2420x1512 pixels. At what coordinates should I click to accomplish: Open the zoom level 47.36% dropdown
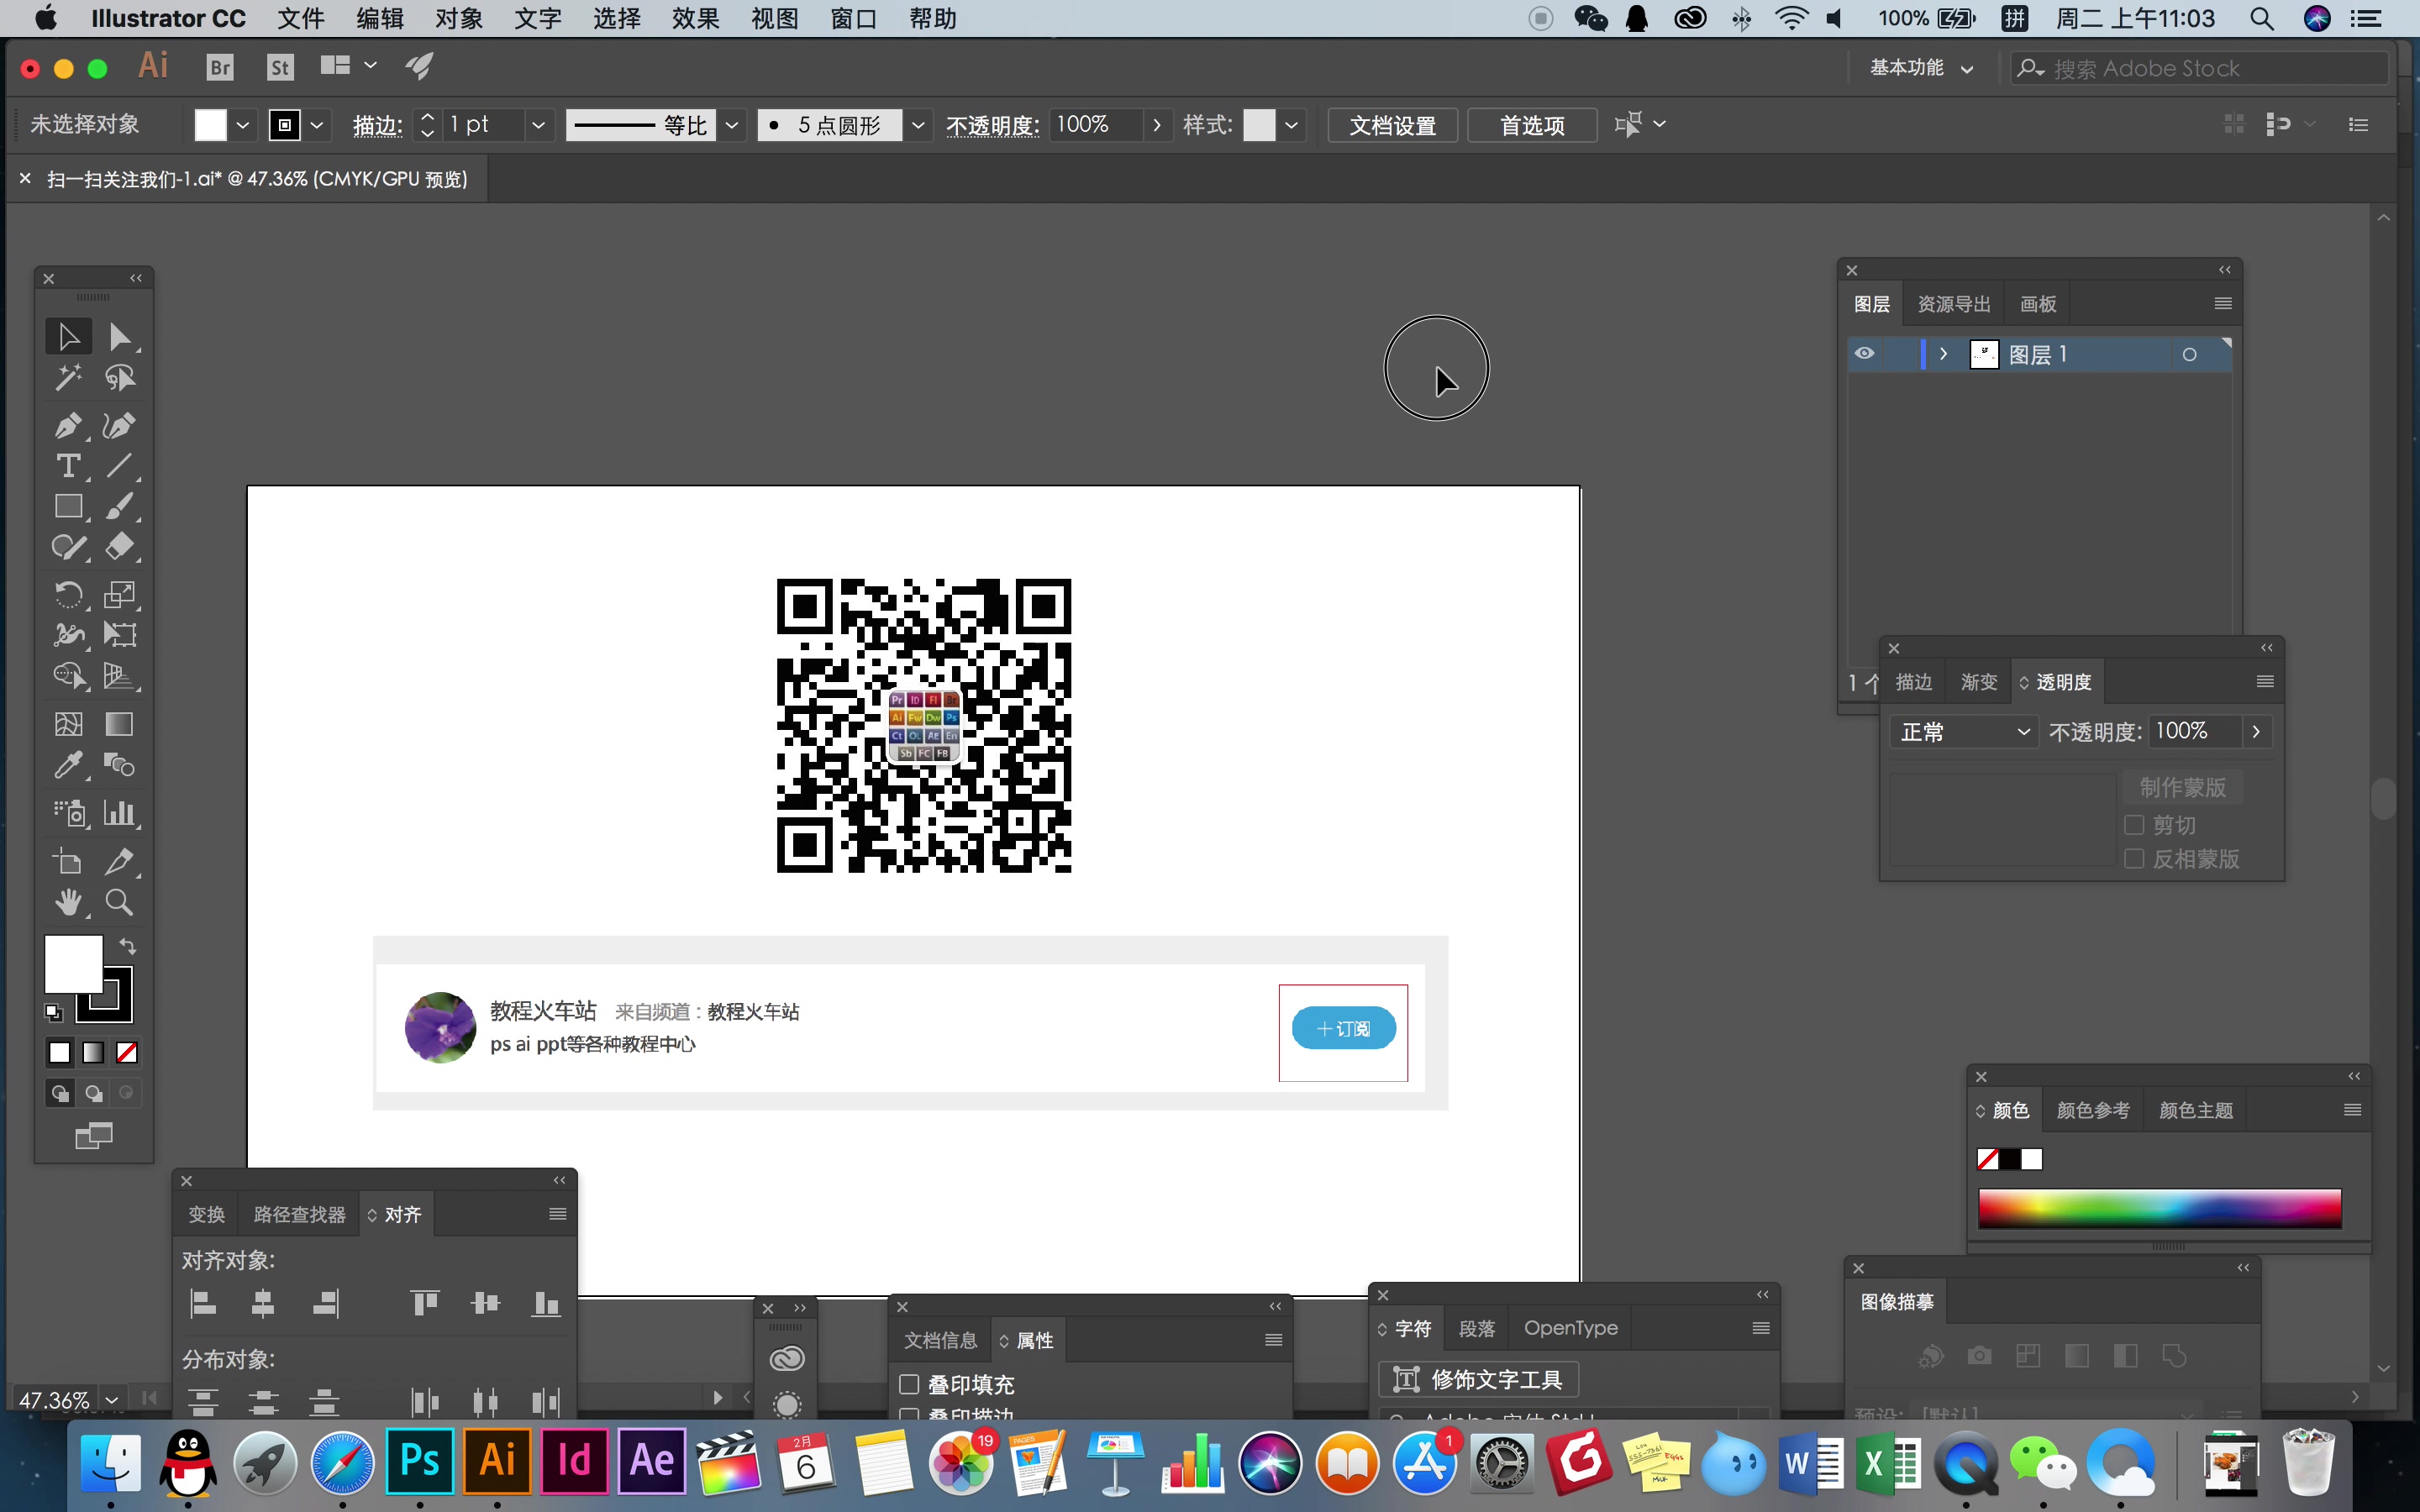[x=112, y=1400]
